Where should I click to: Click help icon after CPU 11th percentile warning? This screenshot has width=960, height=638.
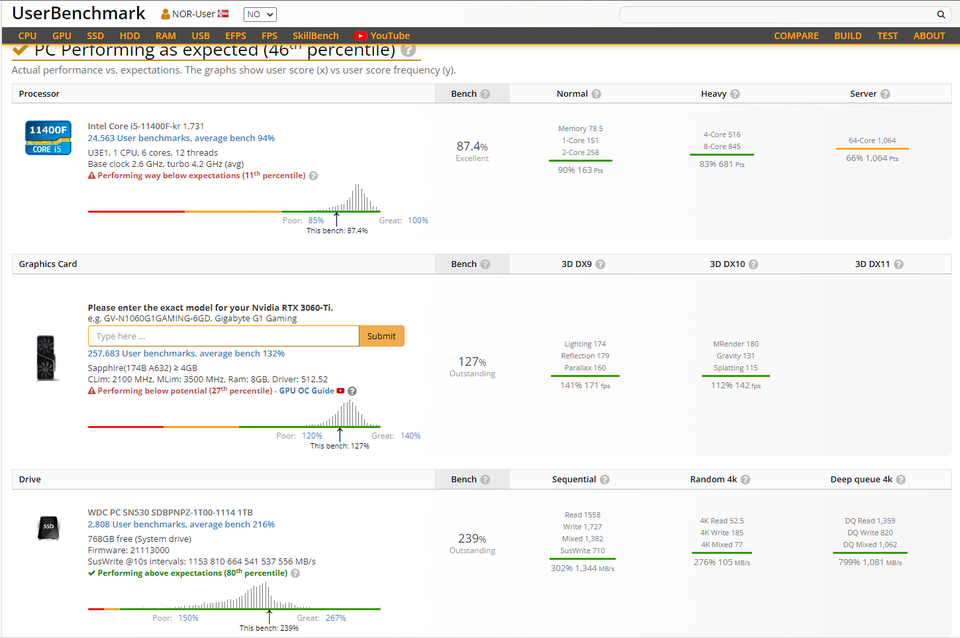pos(313,176)
